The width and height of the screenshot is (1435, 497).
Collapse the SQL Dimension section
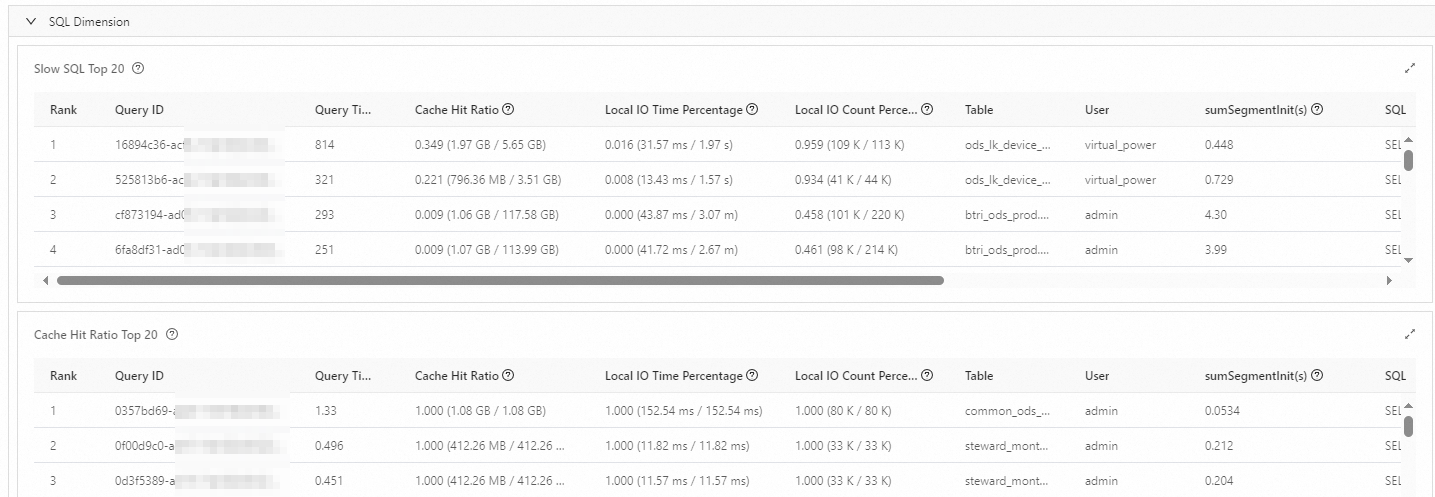point(31,22)
